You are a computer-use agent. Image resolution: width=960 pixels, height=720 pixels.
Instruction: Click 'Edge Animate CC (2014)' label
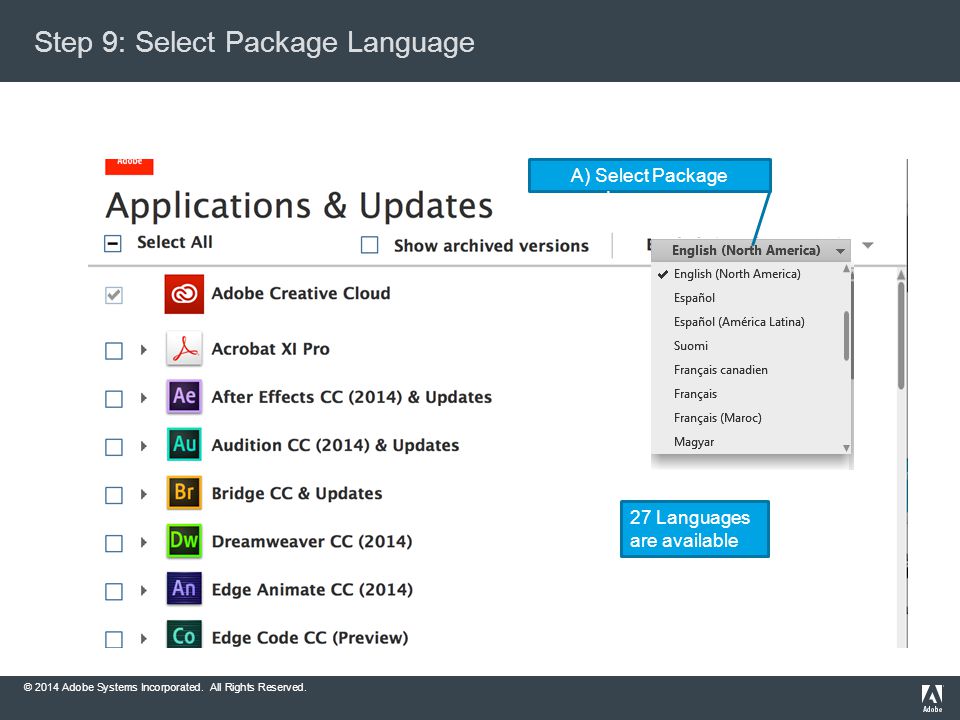pos(312,590)
